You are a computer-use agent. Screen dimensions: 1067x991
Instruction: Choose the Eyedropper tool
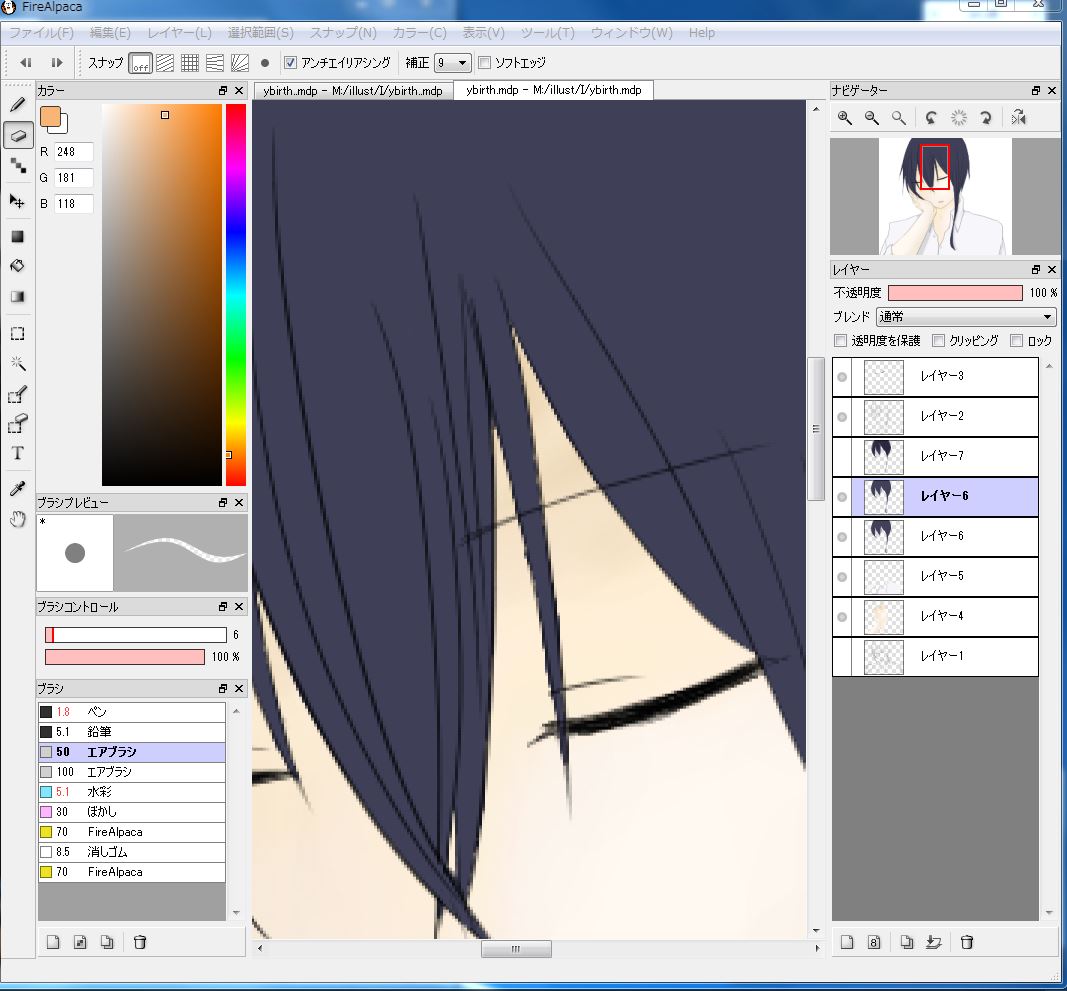[17, 488]
